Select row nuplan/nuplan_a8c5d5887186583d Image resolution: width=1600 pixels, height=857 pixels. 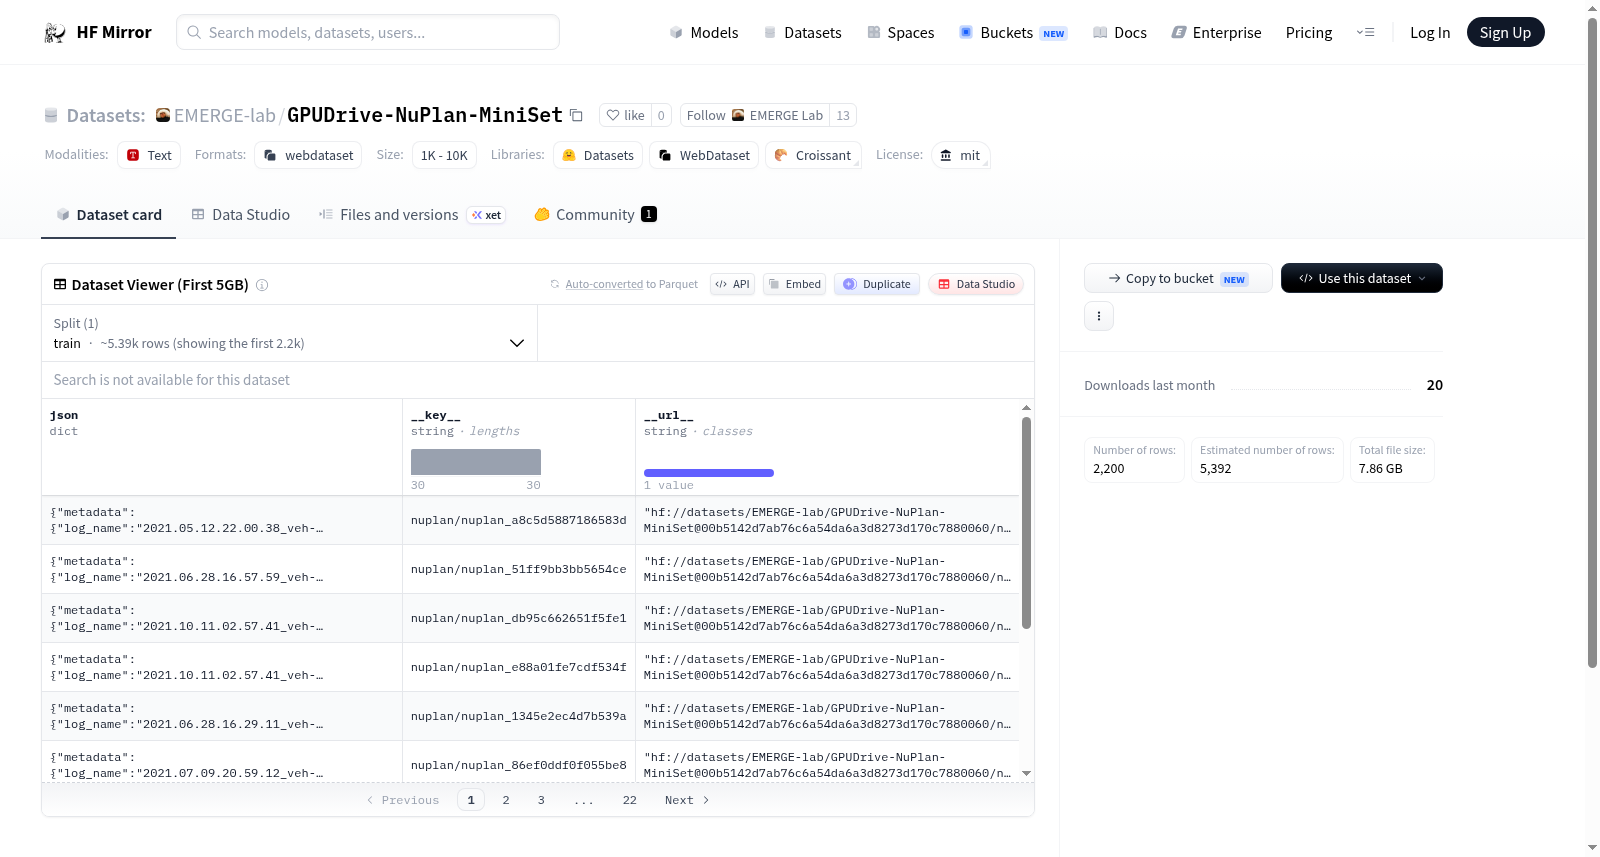pyautogui.click(x=530, y=520)
